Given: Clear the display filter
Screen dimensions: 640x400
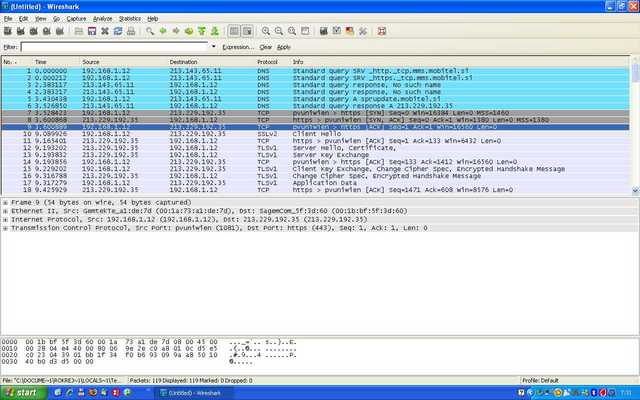Looking at the screenshot, I should [266, 47].
